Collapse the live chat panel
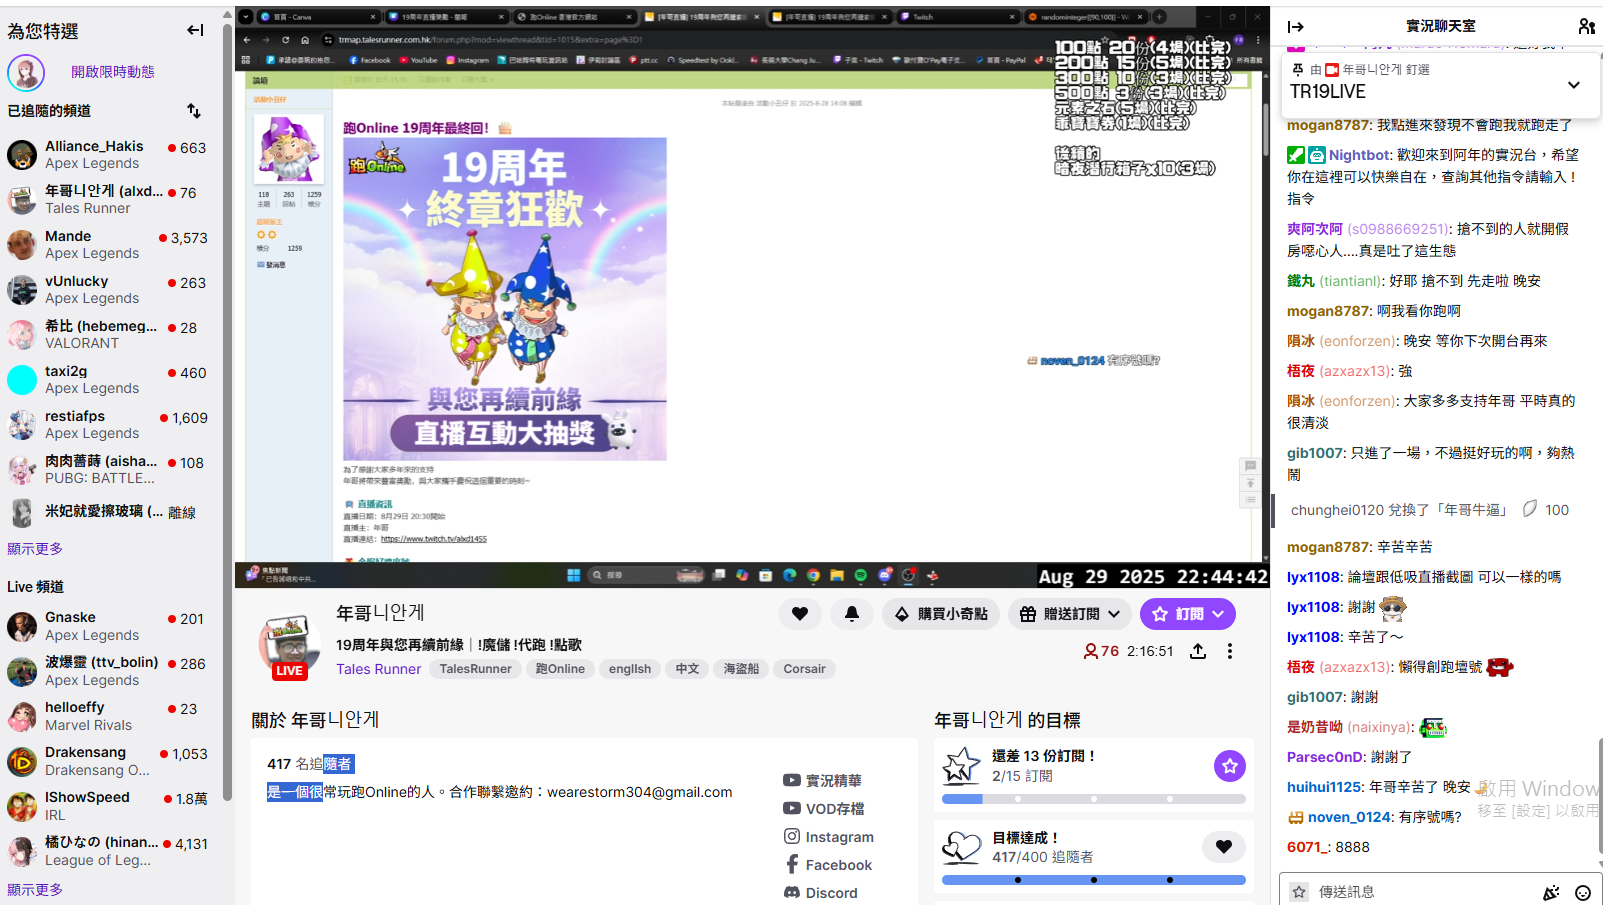Screen dimensions: 1603x905 point(1296,27)
